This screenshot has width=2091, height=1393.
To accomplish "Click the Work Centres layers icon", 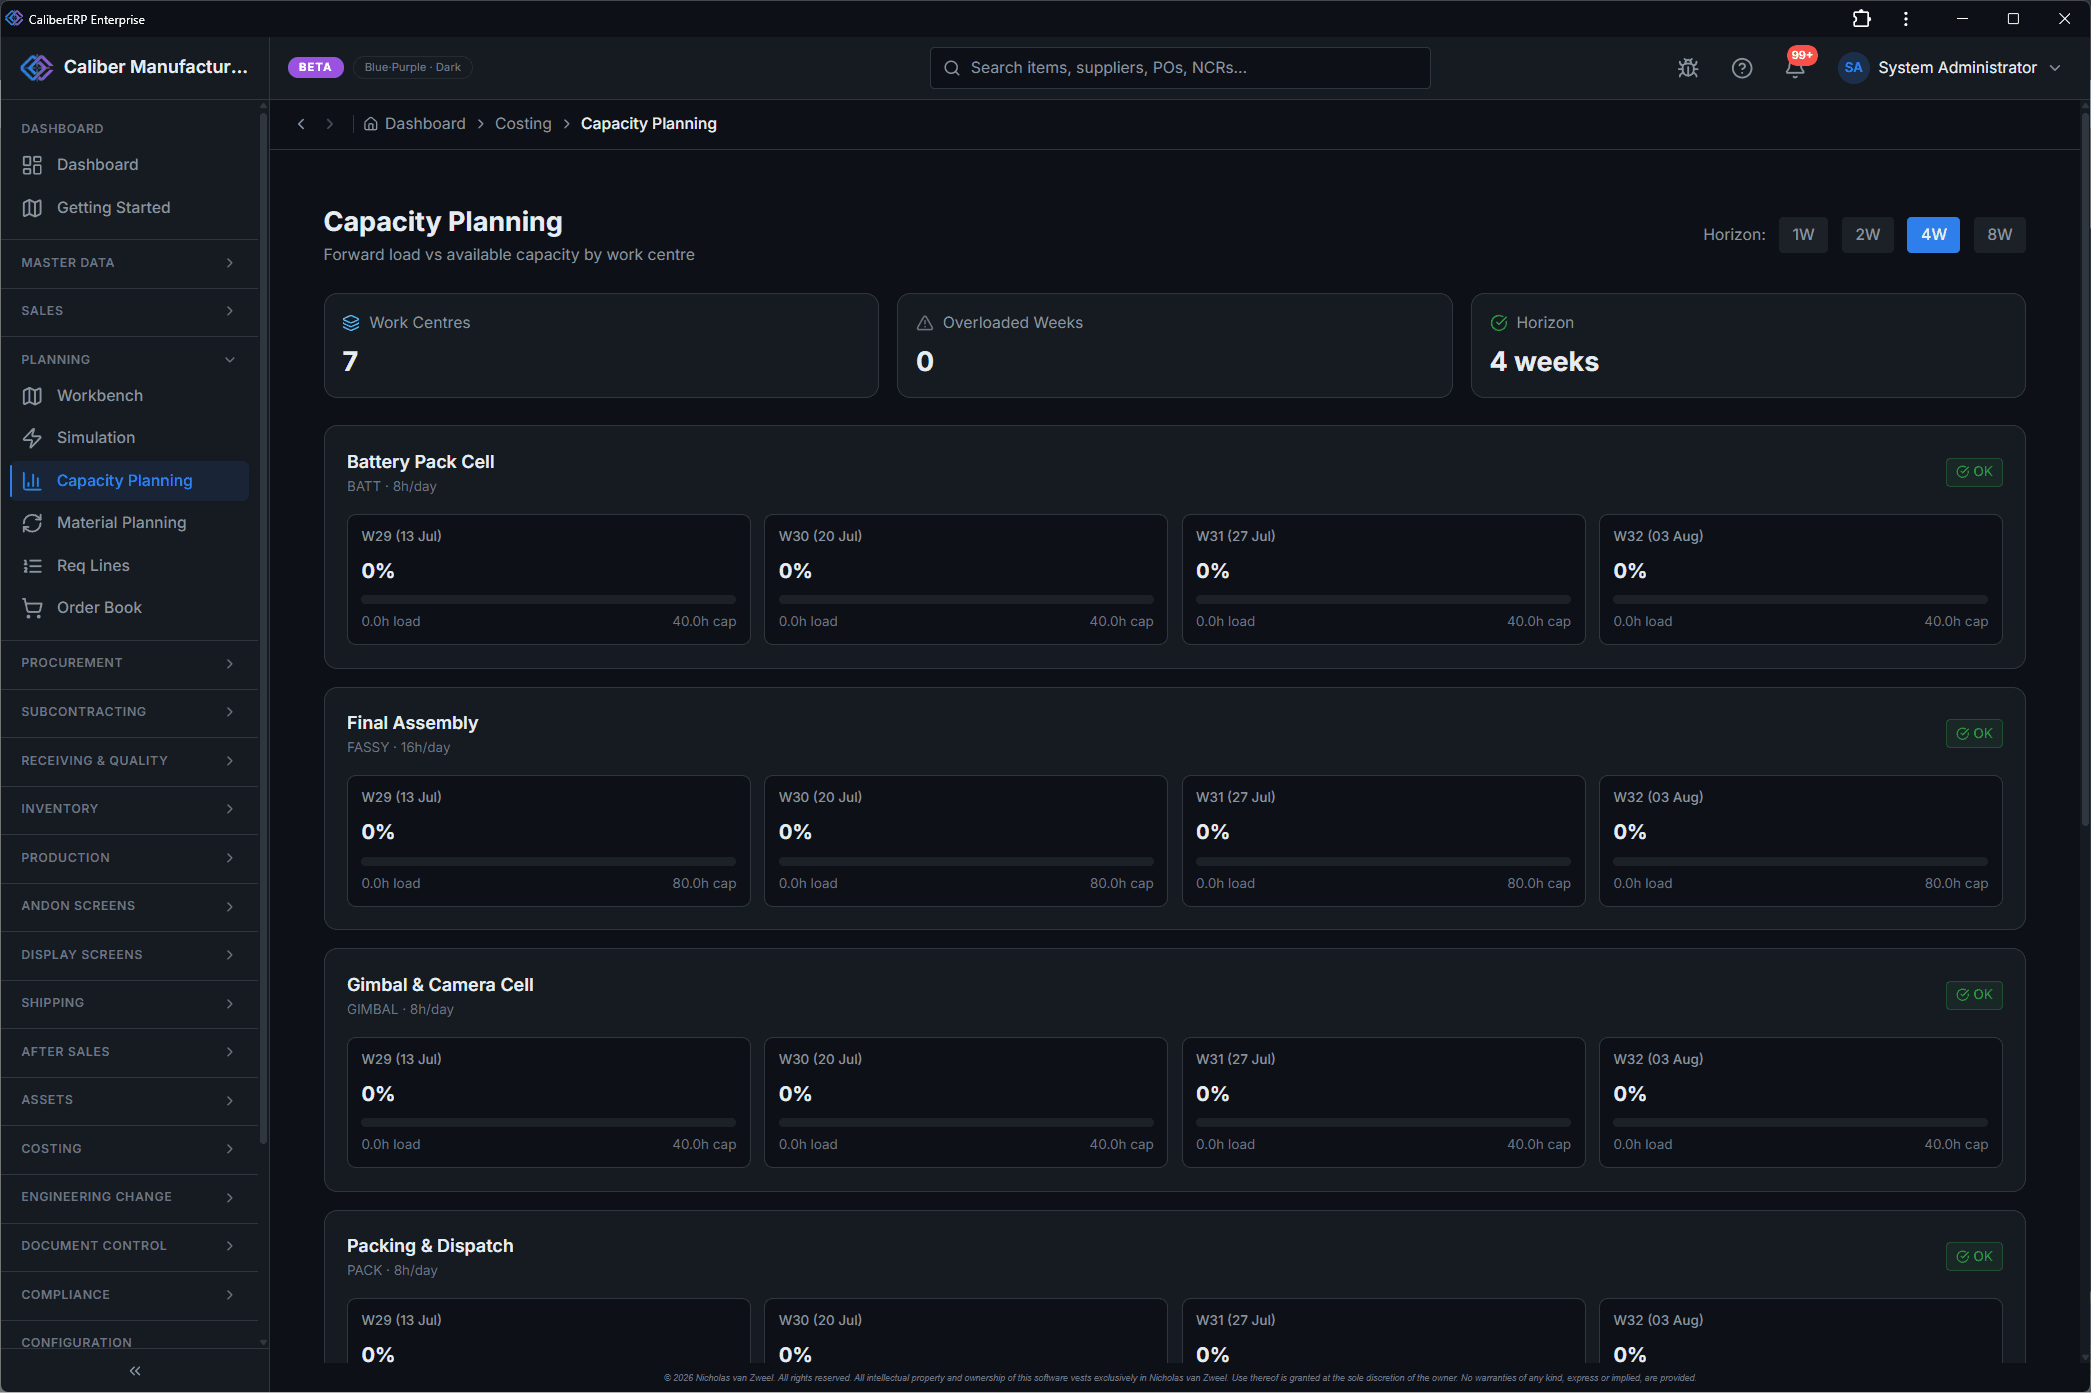I will click(x=351, y=323).
